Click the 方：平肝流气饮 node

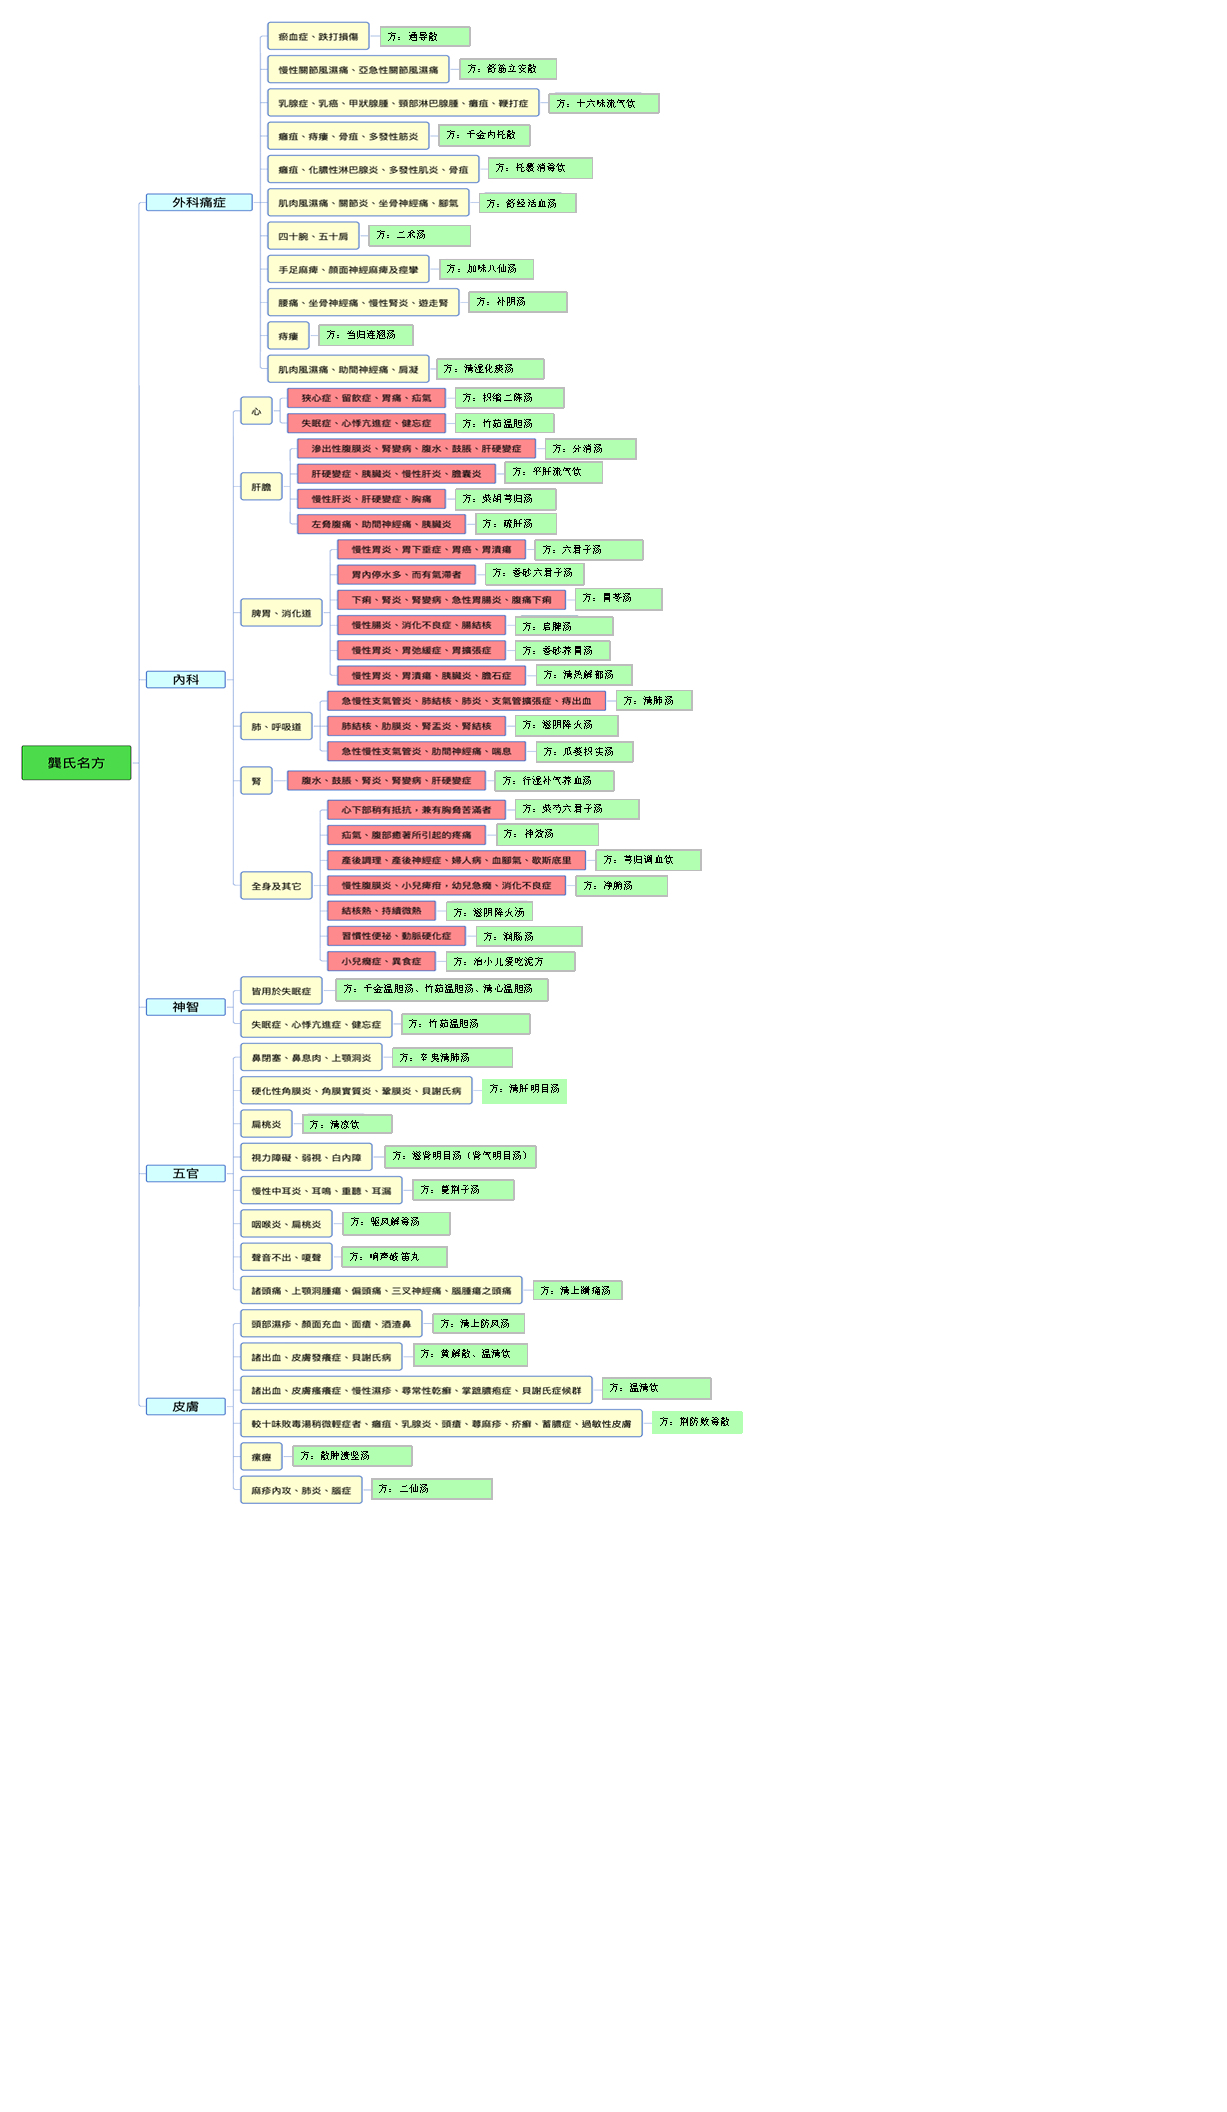pyautogui.click(x=553, y=472)
